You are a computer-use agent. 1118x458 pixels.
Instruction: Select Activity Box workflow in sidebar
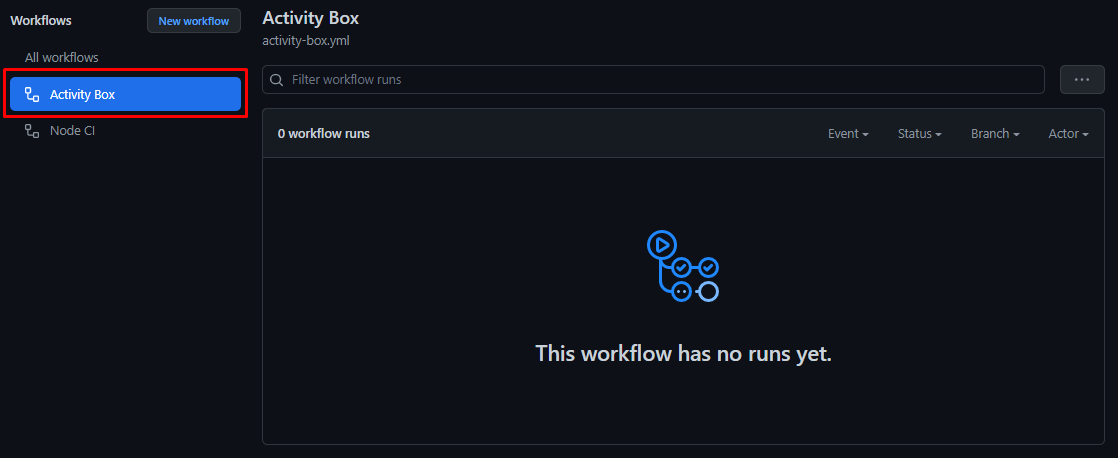[125, 94]
